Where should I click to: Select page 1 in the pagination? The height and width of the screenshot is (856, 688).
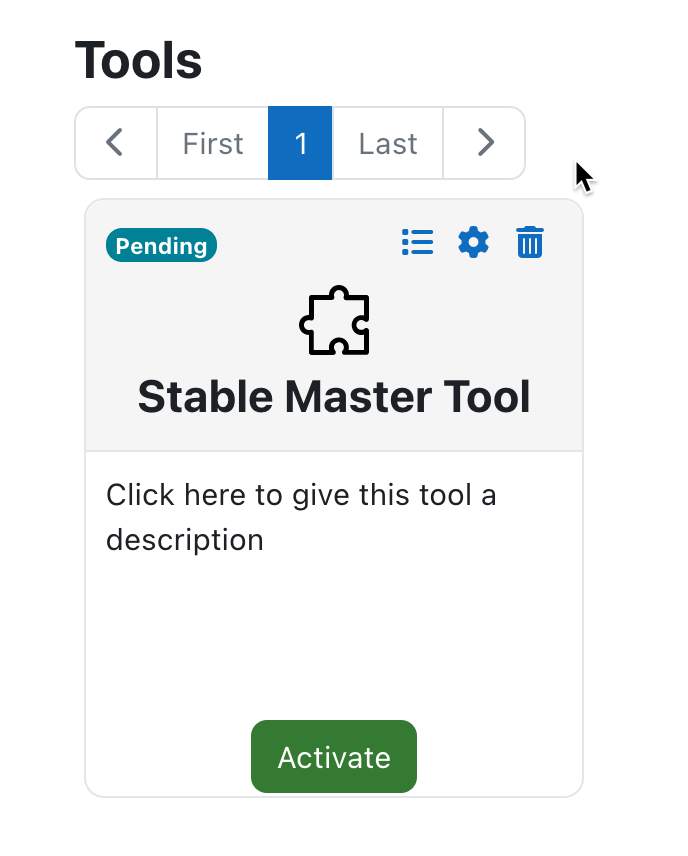coord(300,143)
